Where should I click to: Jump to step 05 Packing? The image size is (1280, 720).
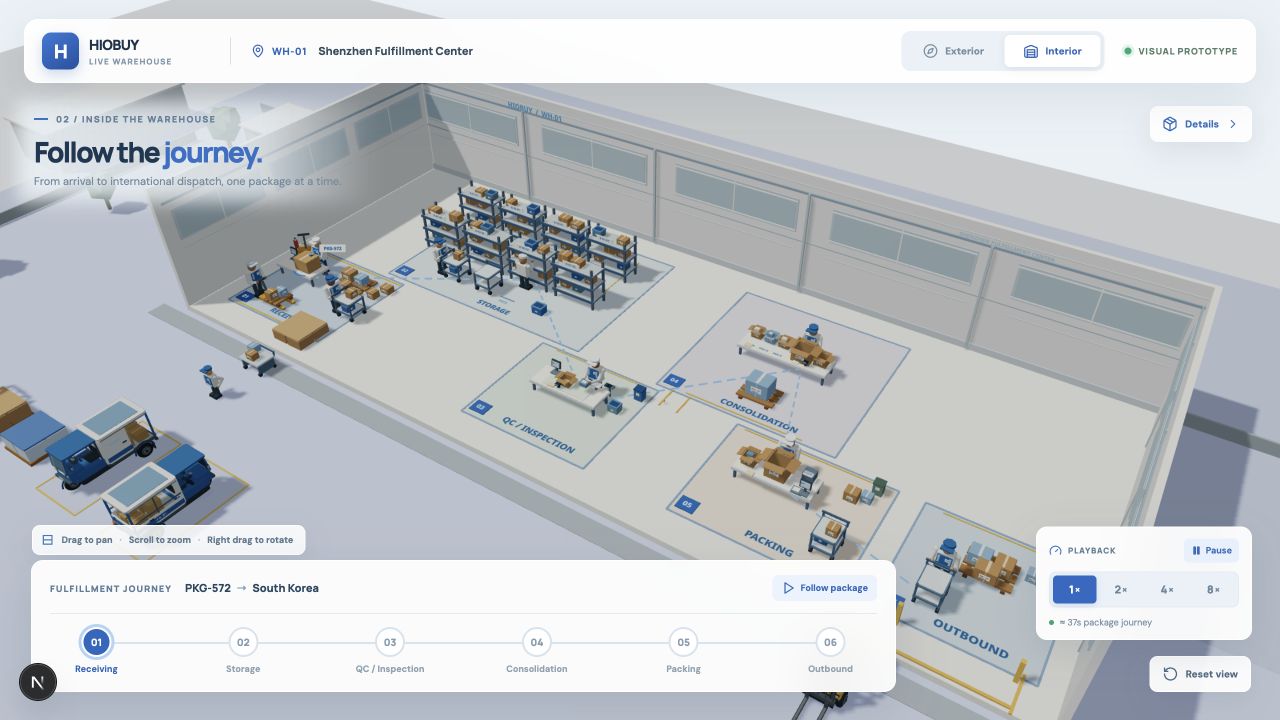pyautogui.click(x=683, y=642)
